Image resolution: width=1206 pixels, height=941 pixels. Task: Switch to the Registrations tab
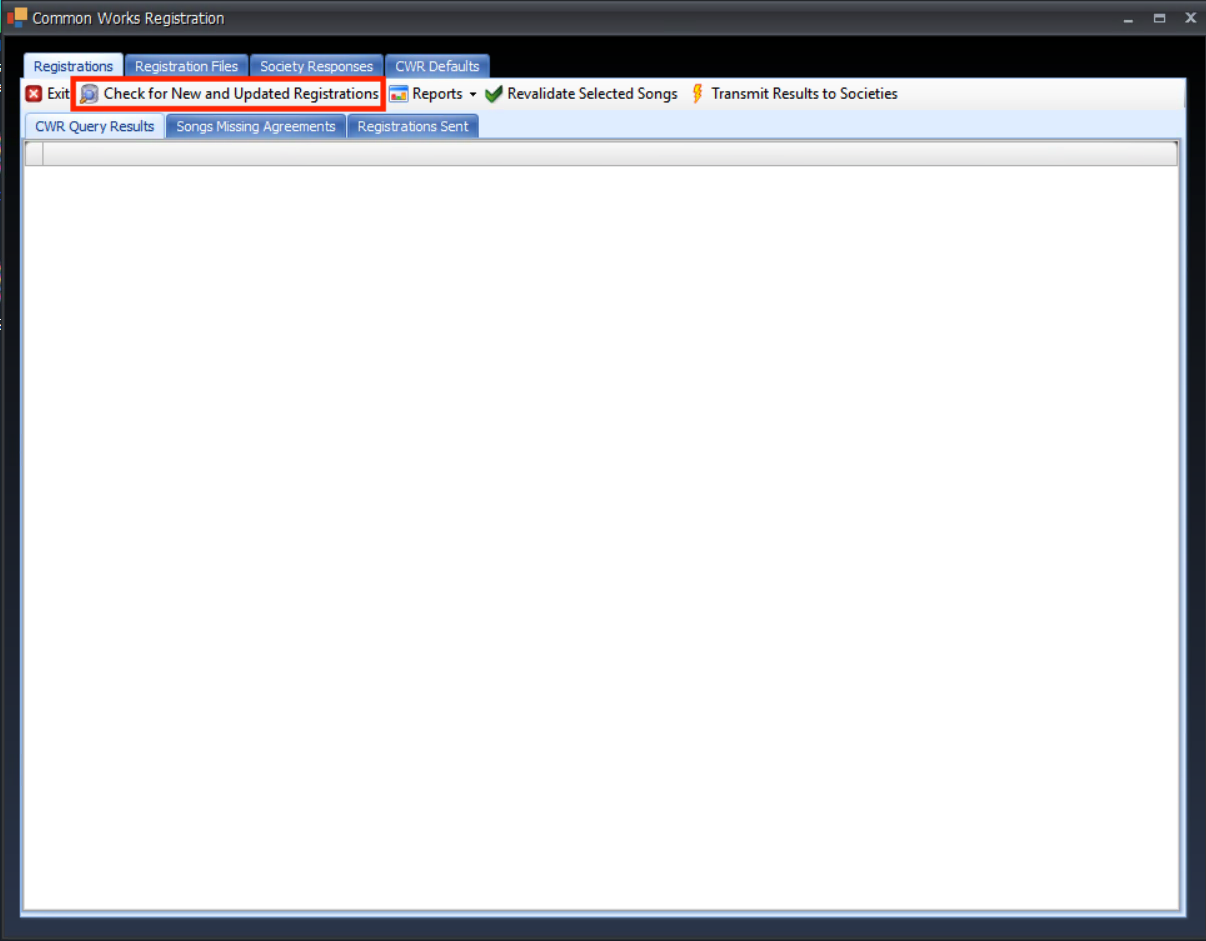tap(73, 66)
